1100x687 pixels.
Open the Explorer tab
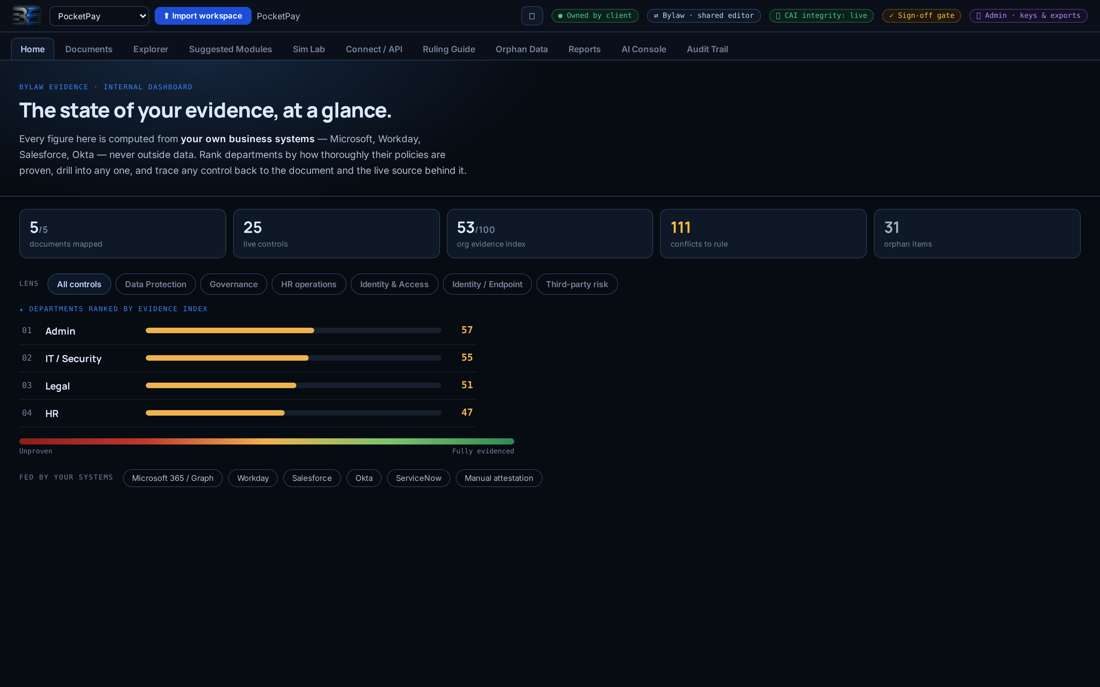coord(151,49)
